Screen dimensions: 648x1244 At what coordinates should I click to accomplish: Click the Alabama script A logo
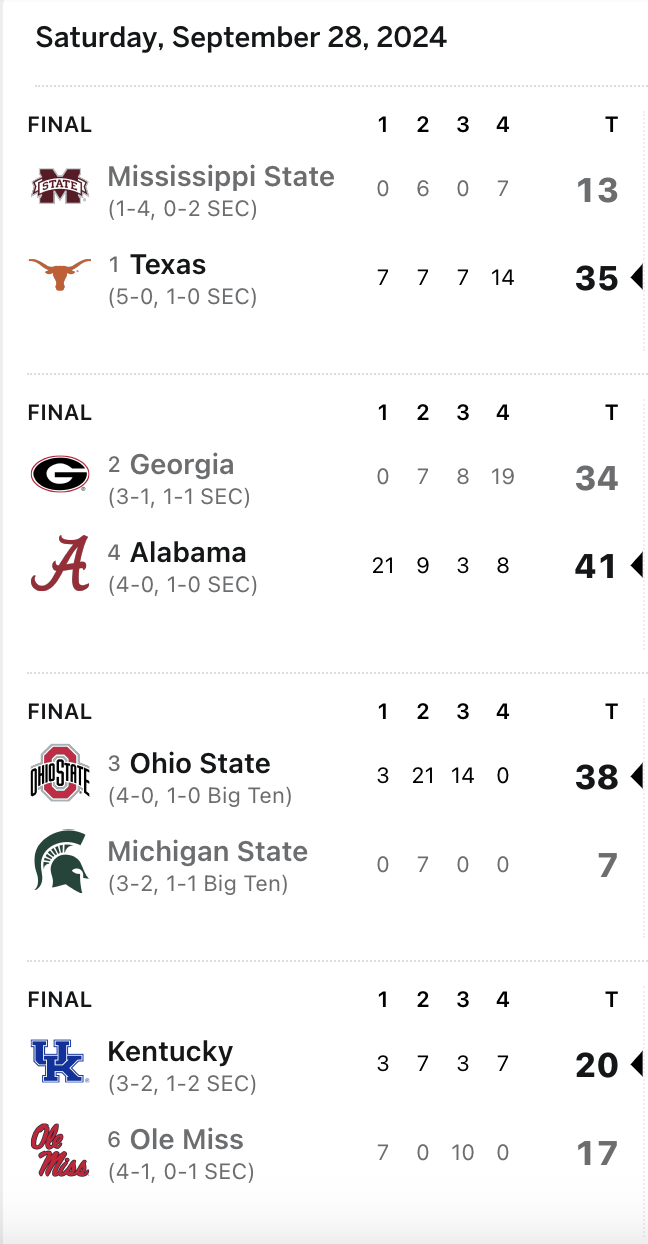(59, 563)
